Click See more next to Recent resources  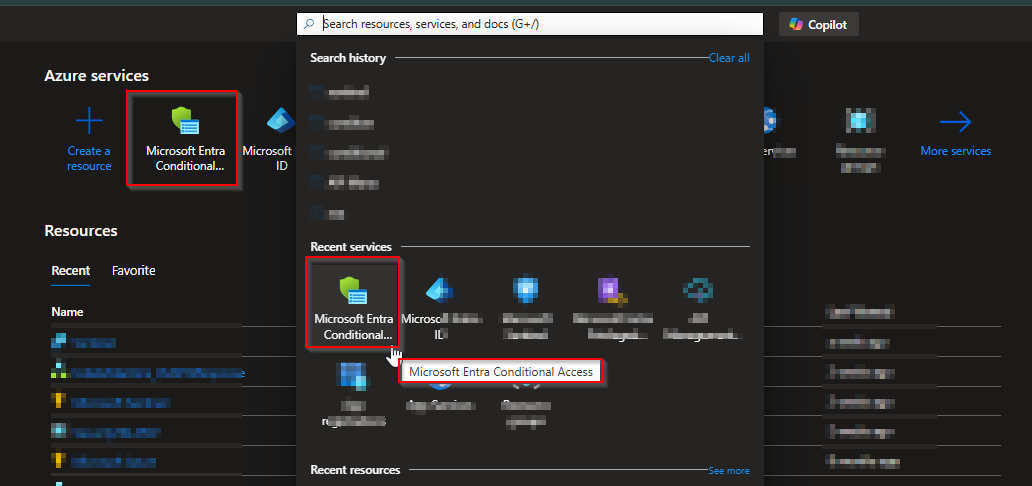(x=728, y=470)
